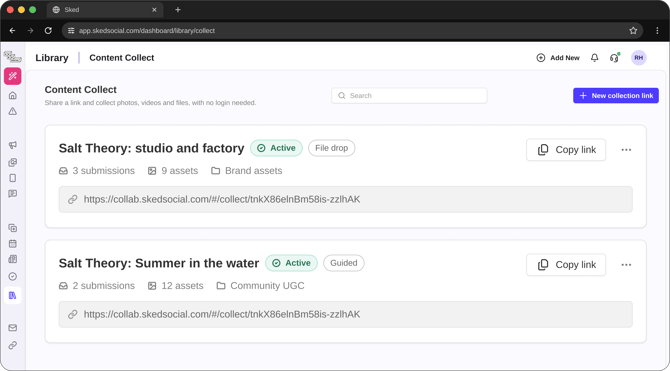670x371 pixels.
Task: Click the Content Collect header tab
Action: tap(122, 58)
